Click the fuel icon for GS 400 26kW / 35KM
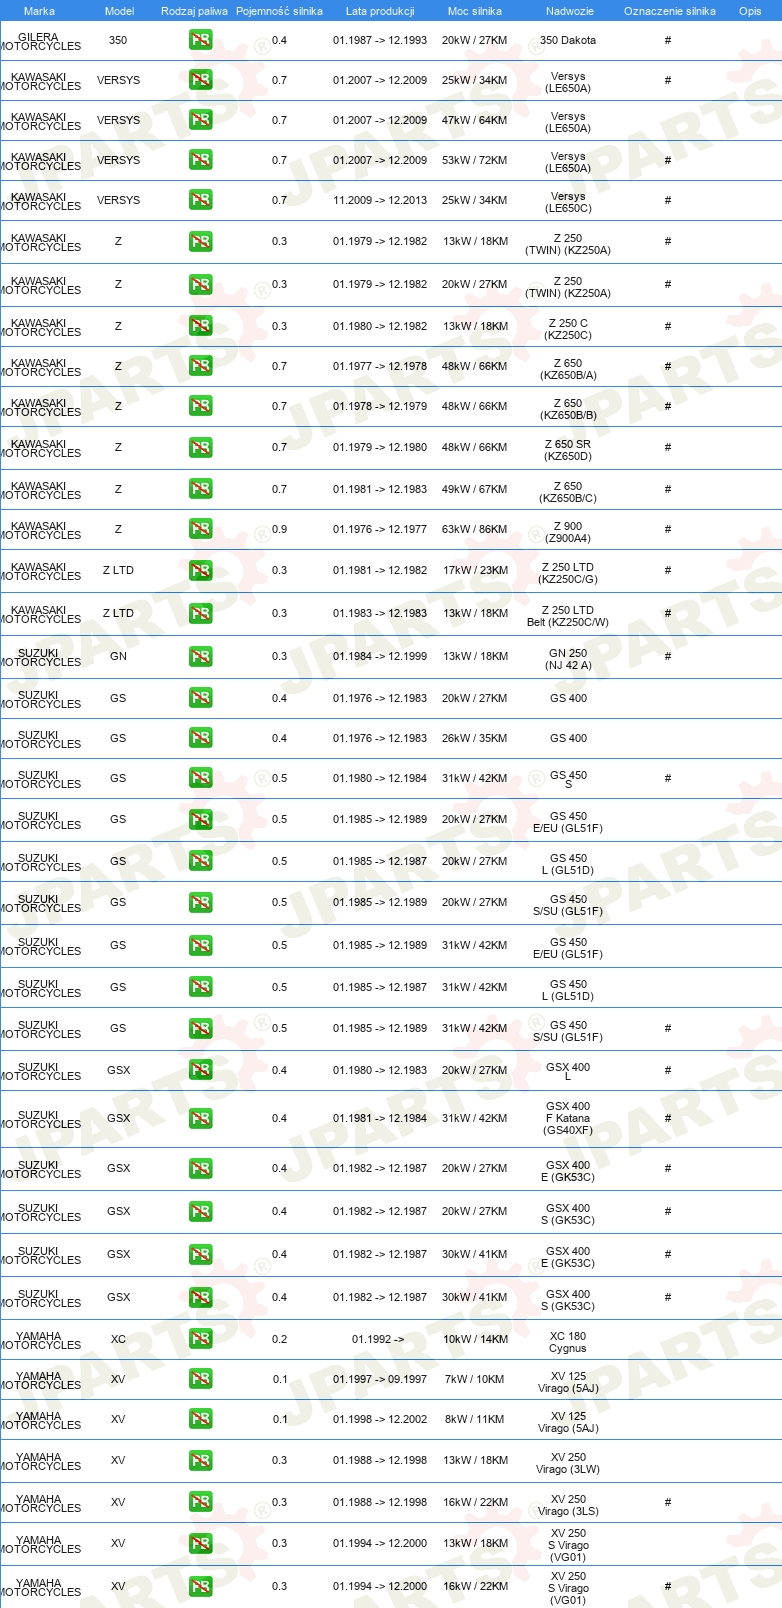Viewport: 782px width, 1608px height. (200, 738)
